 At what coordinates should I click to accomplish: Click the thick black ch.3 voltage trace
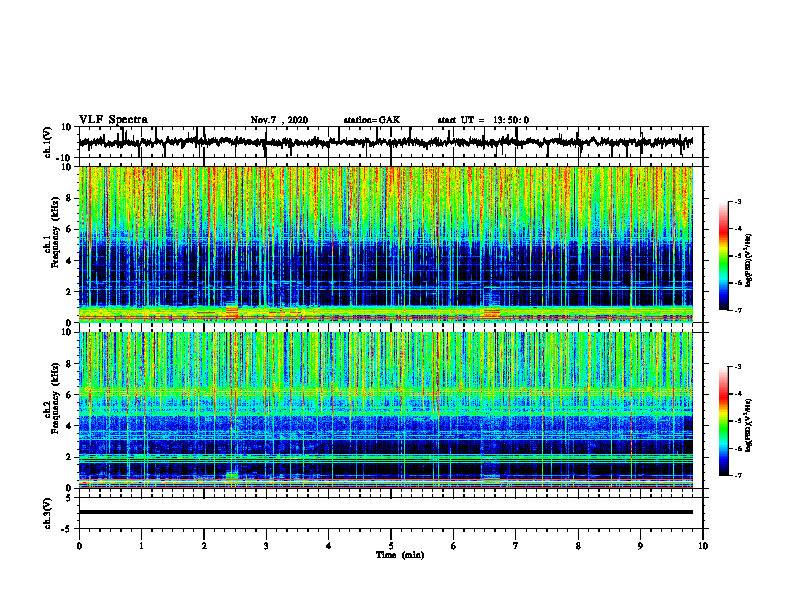(x=386, y=512)
